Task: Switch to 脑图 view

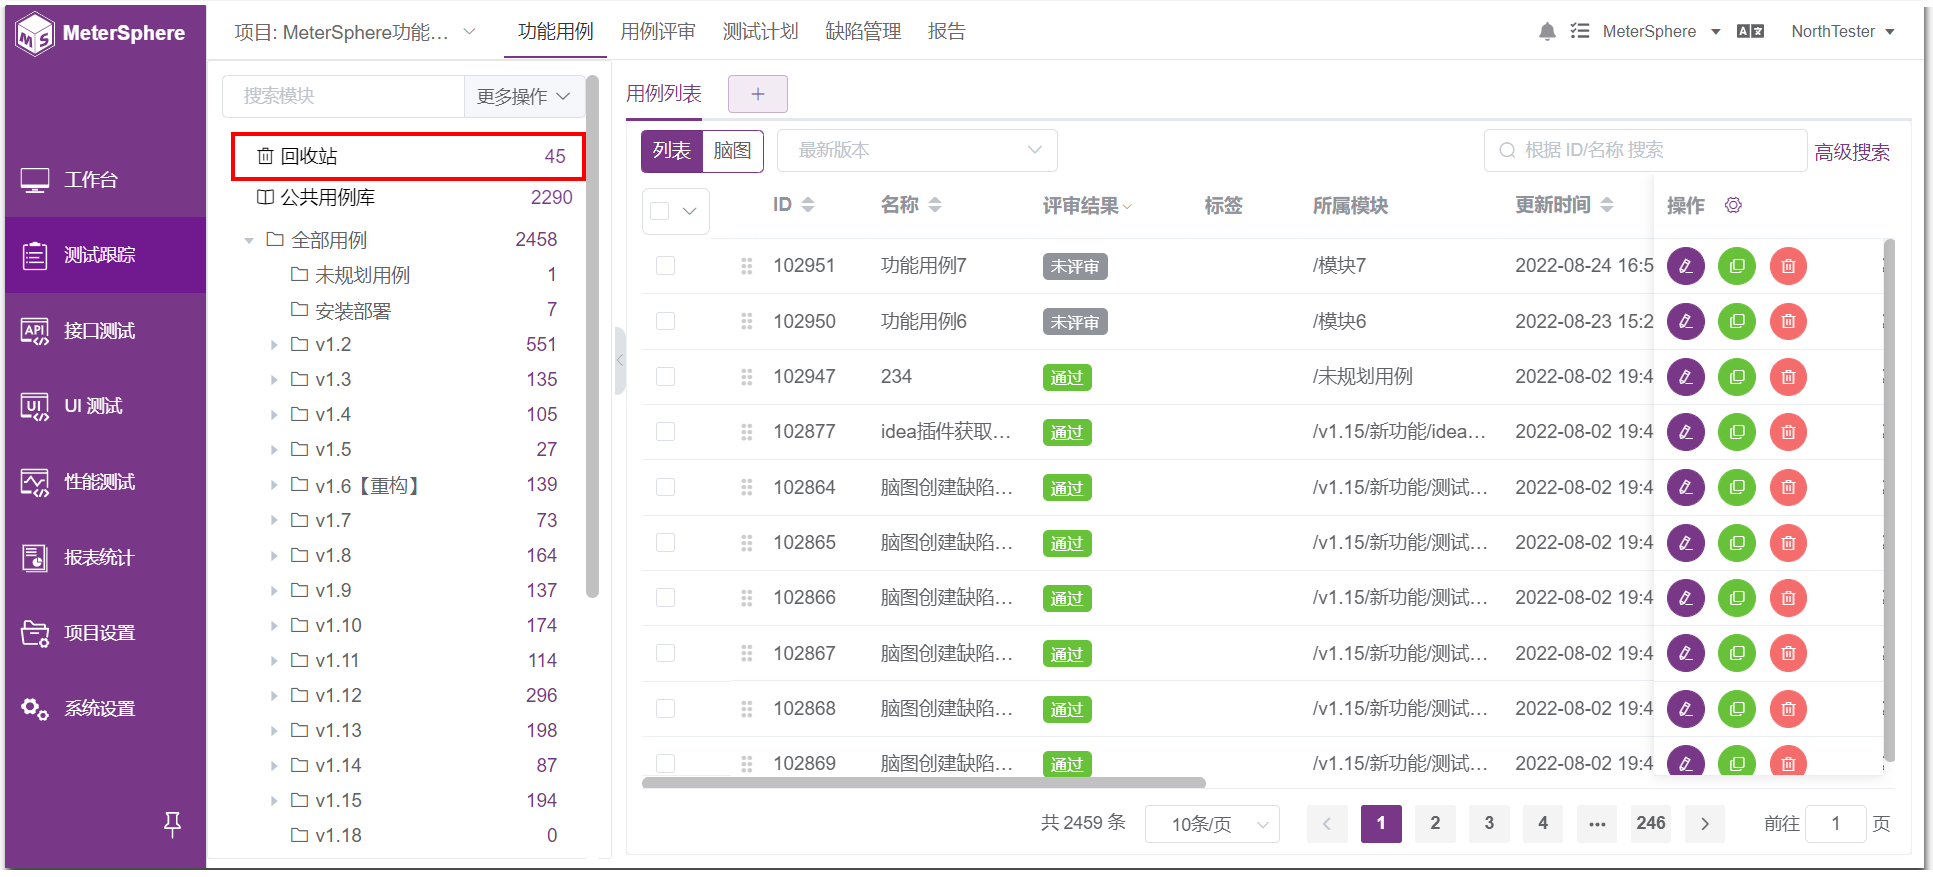Action: [x=733, y=151]
